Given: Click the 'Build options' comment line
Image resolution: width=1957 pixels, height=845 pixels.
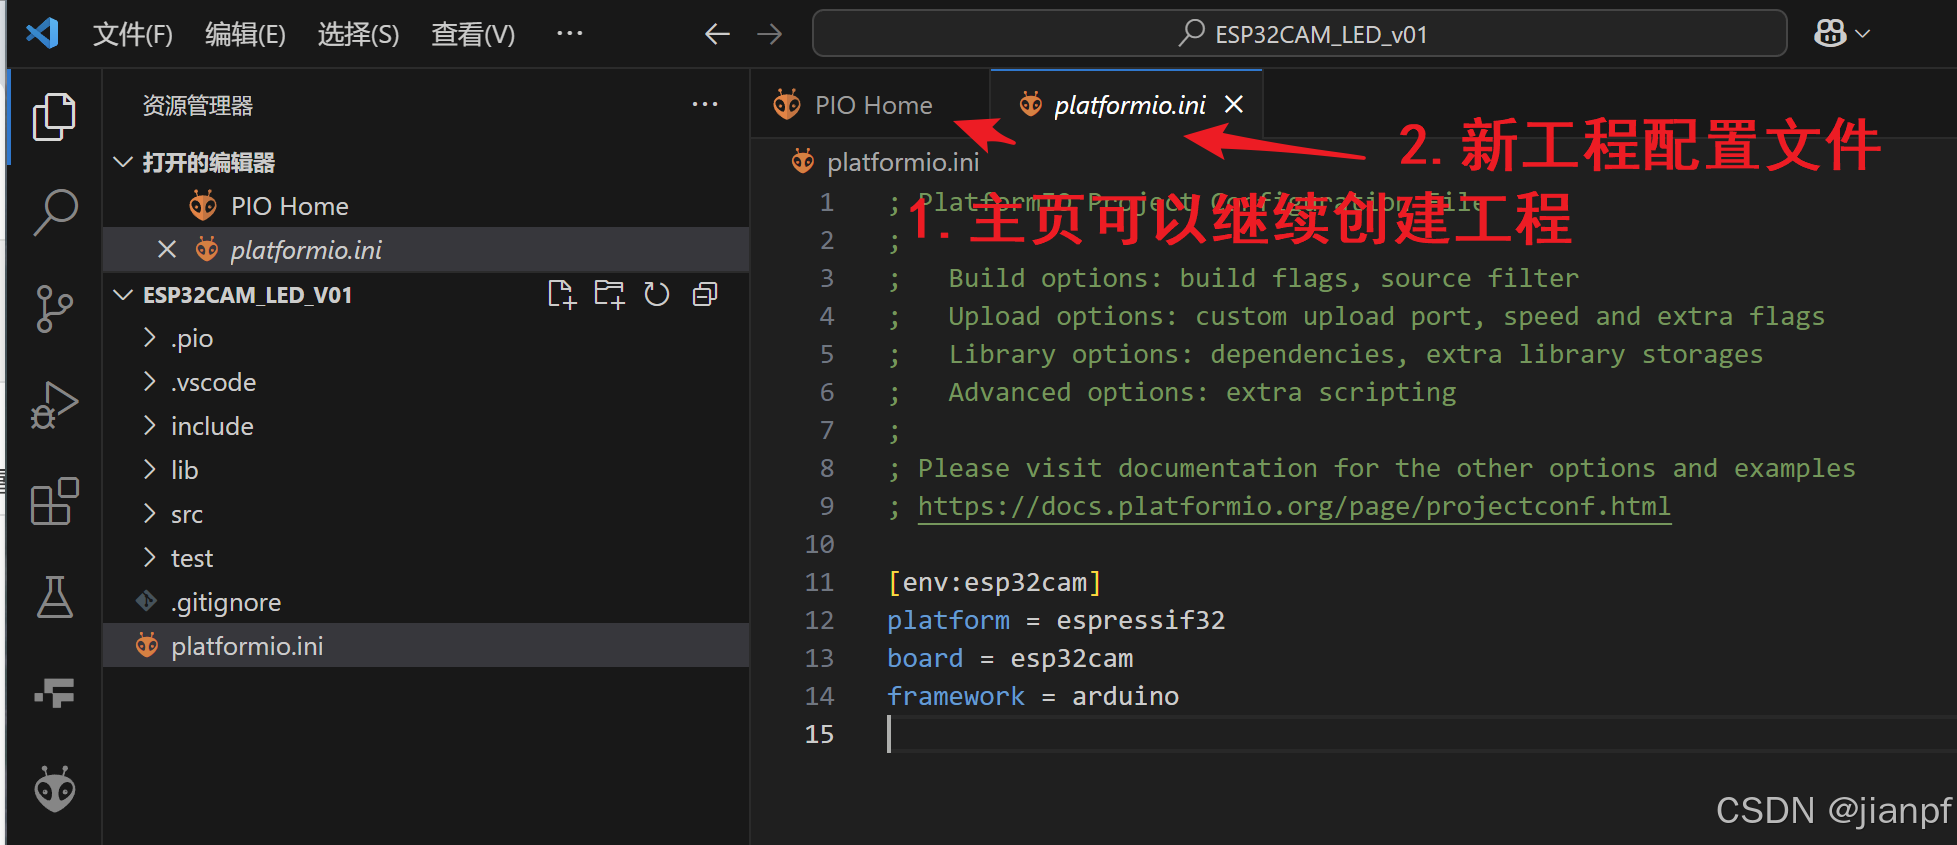Looking at the screenshot, I should click(1234, 278).
